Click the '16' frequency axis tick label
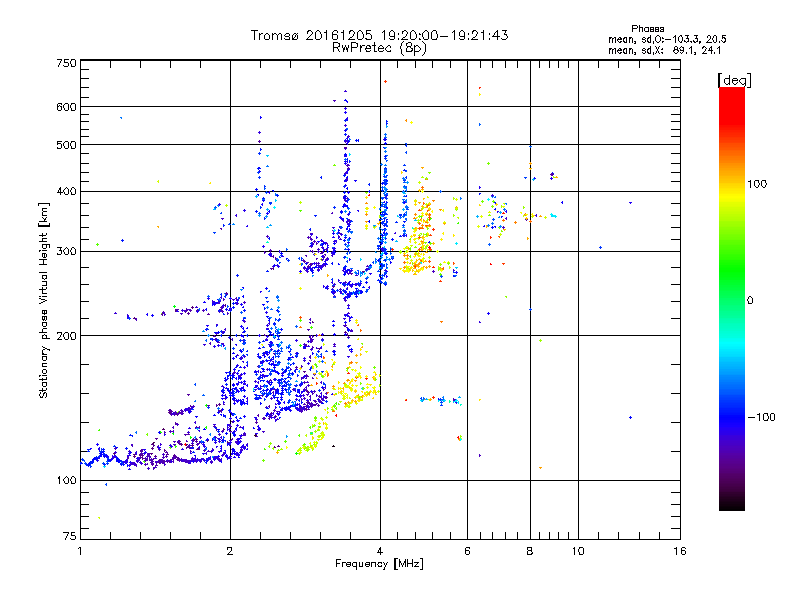The width and height of the screenshot is (800, 600). (x=680, y=551)
